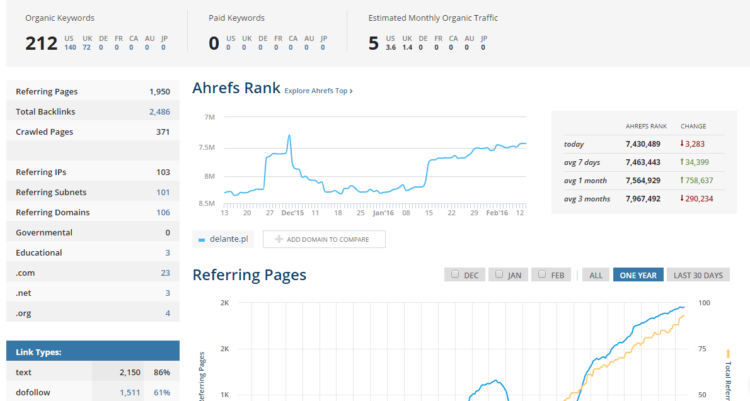Click green up arrow beside 34,399 change
The width and height of the screenshot is (750, 401).
click(x=682, y=162)
